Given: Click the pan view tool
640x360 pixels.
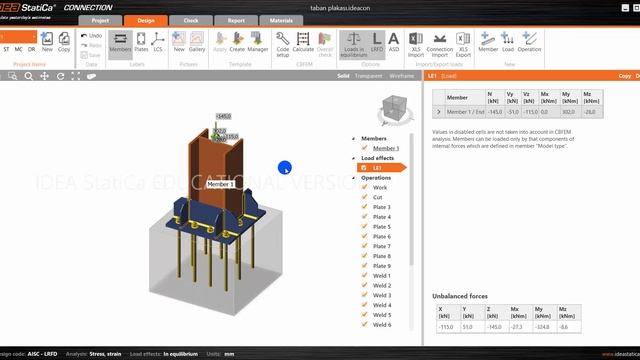Looking at the screenshot, I should (44, 76).
